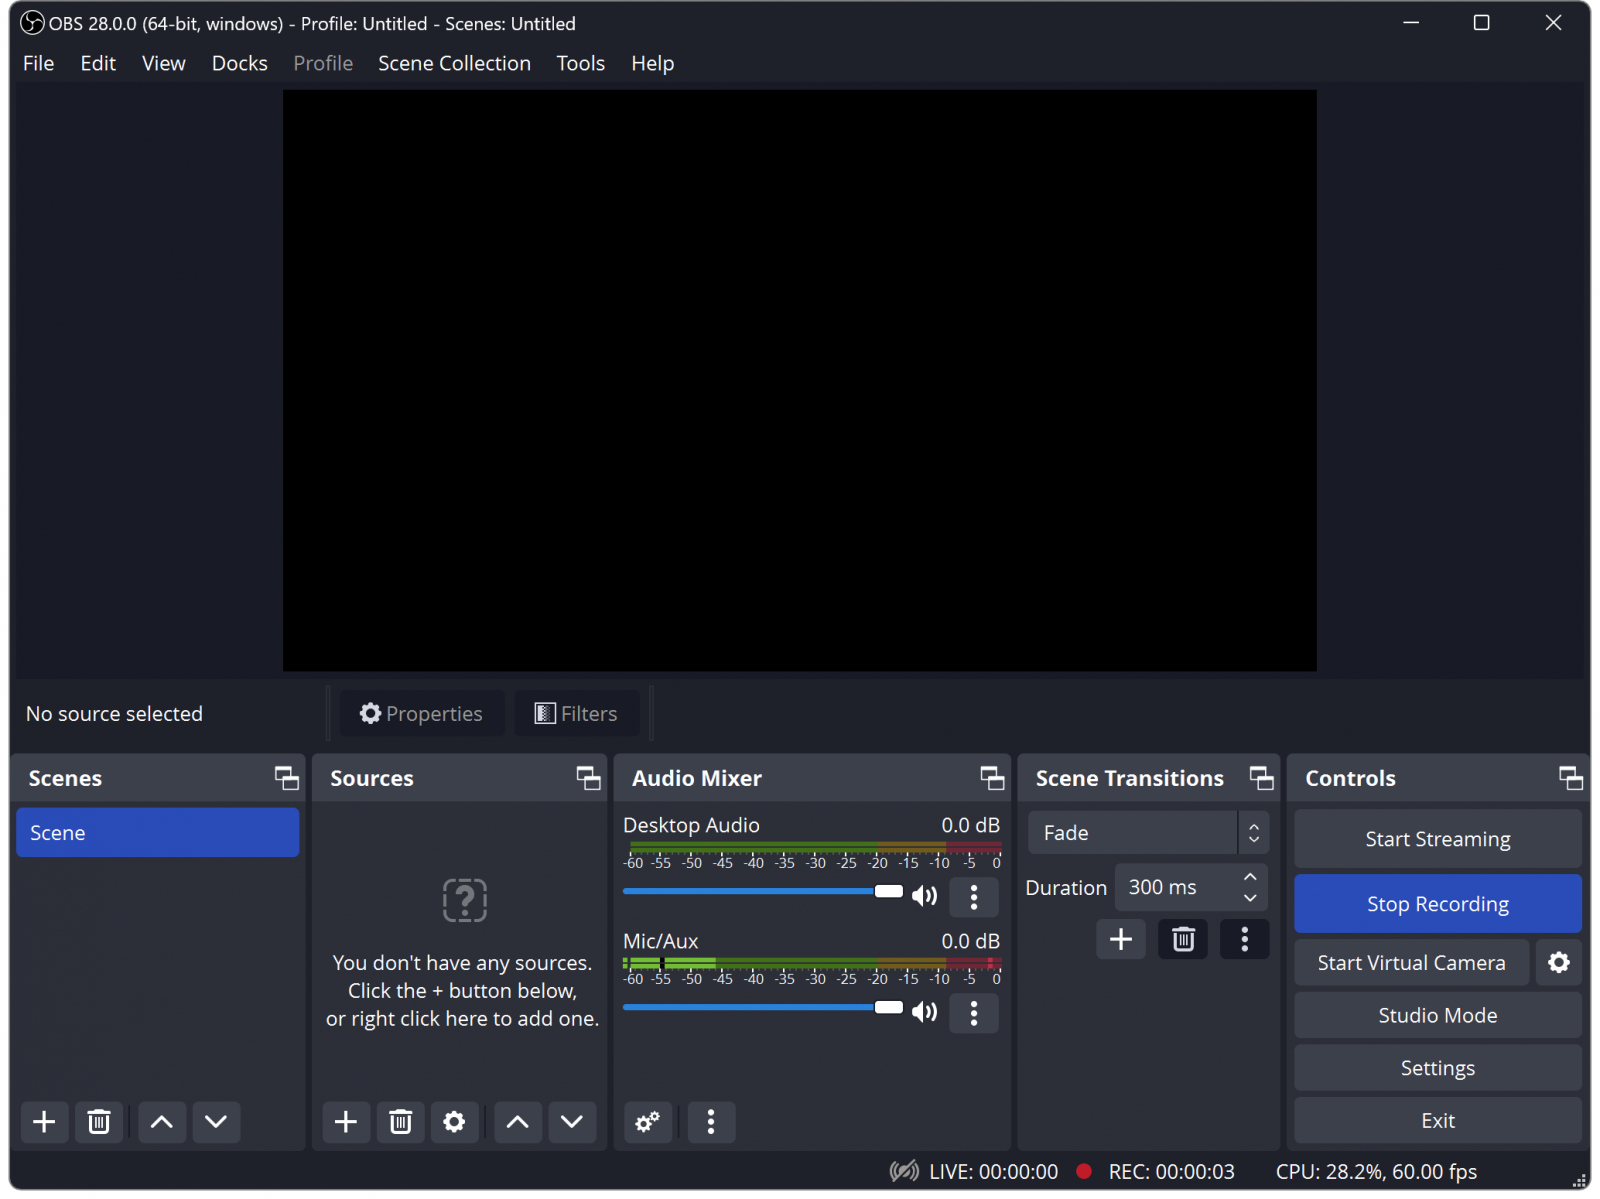Adjust Desktop Audio volume slider

click(x=762, y=891)
